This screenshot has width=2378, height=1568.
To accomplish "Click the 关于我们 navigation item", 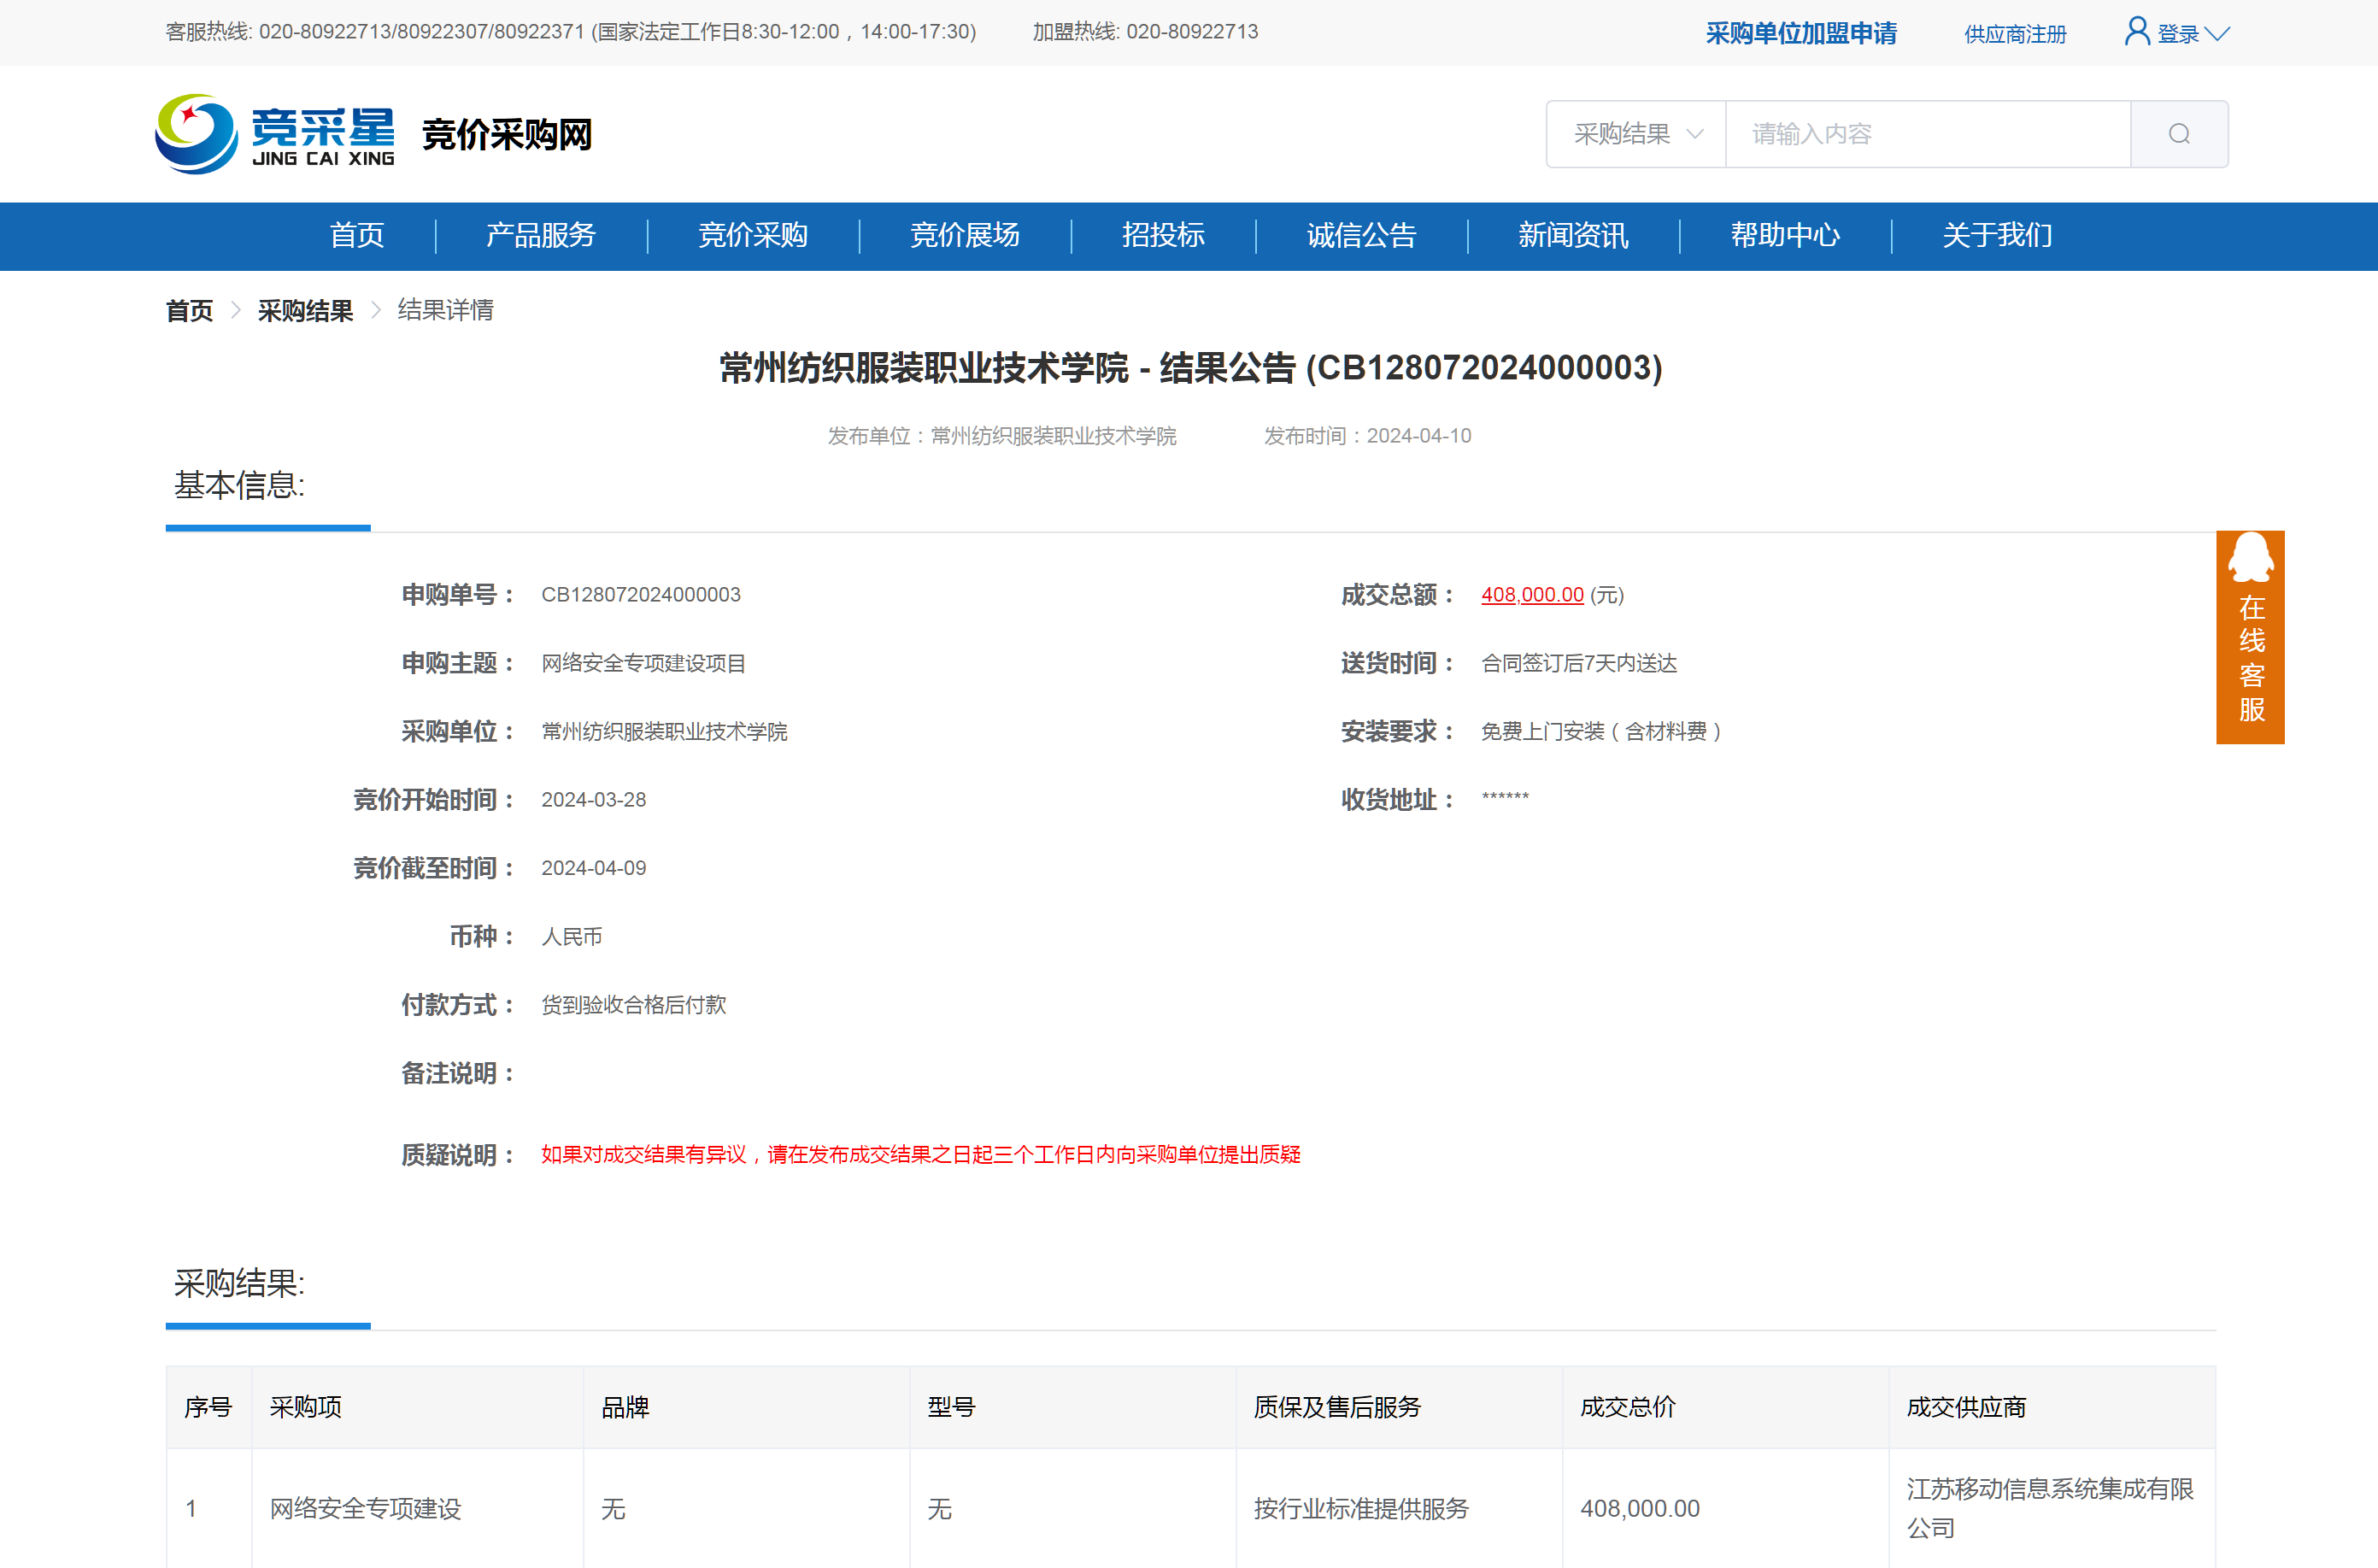I will [1997, 236].
